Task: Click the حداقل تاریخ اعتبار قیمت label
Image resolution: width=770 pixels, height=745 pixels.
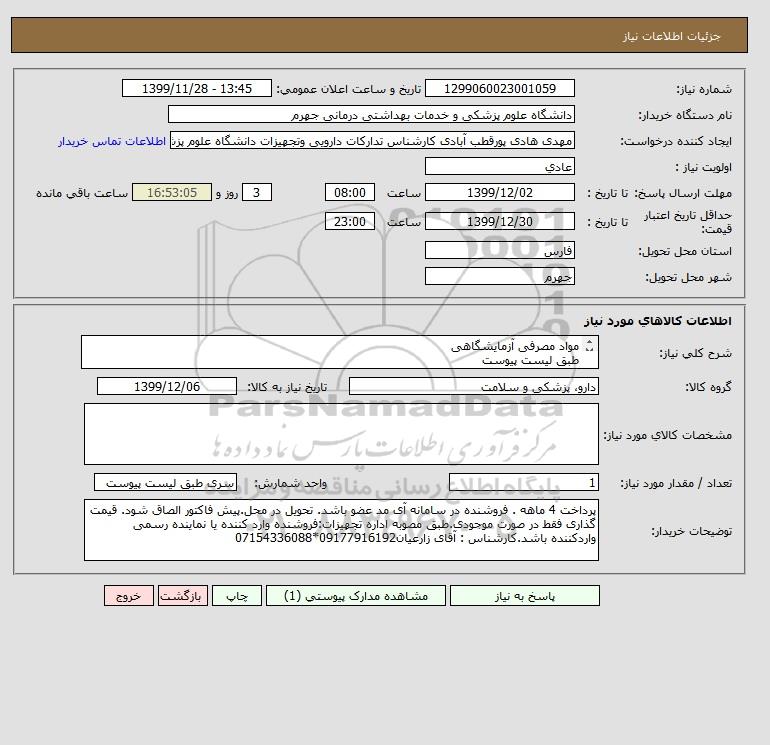Action: point(688,222)
